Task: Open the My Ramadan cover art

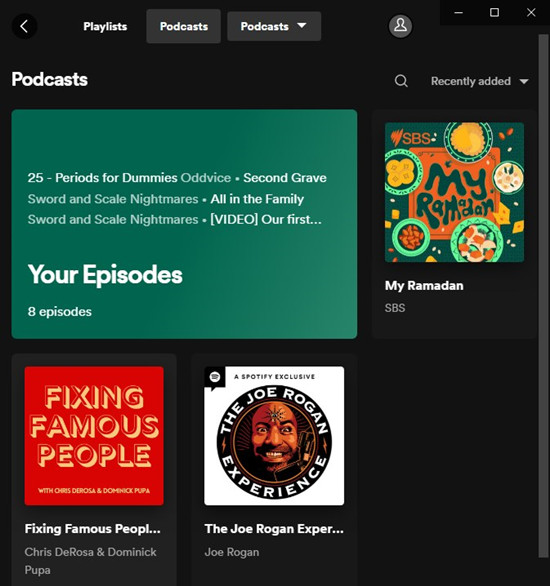Action: (454, 192)
